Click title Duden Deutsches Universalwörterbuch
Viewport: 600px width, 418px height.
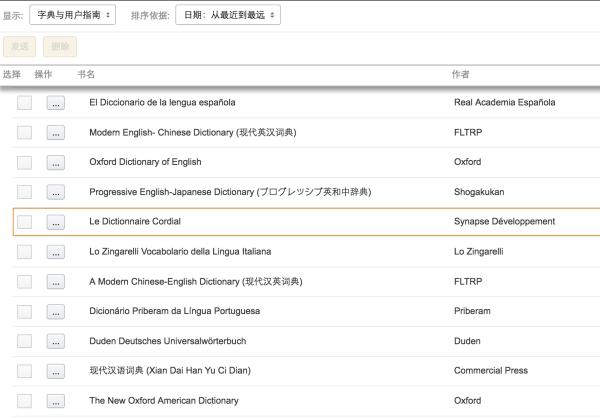(x=168, y=341)
